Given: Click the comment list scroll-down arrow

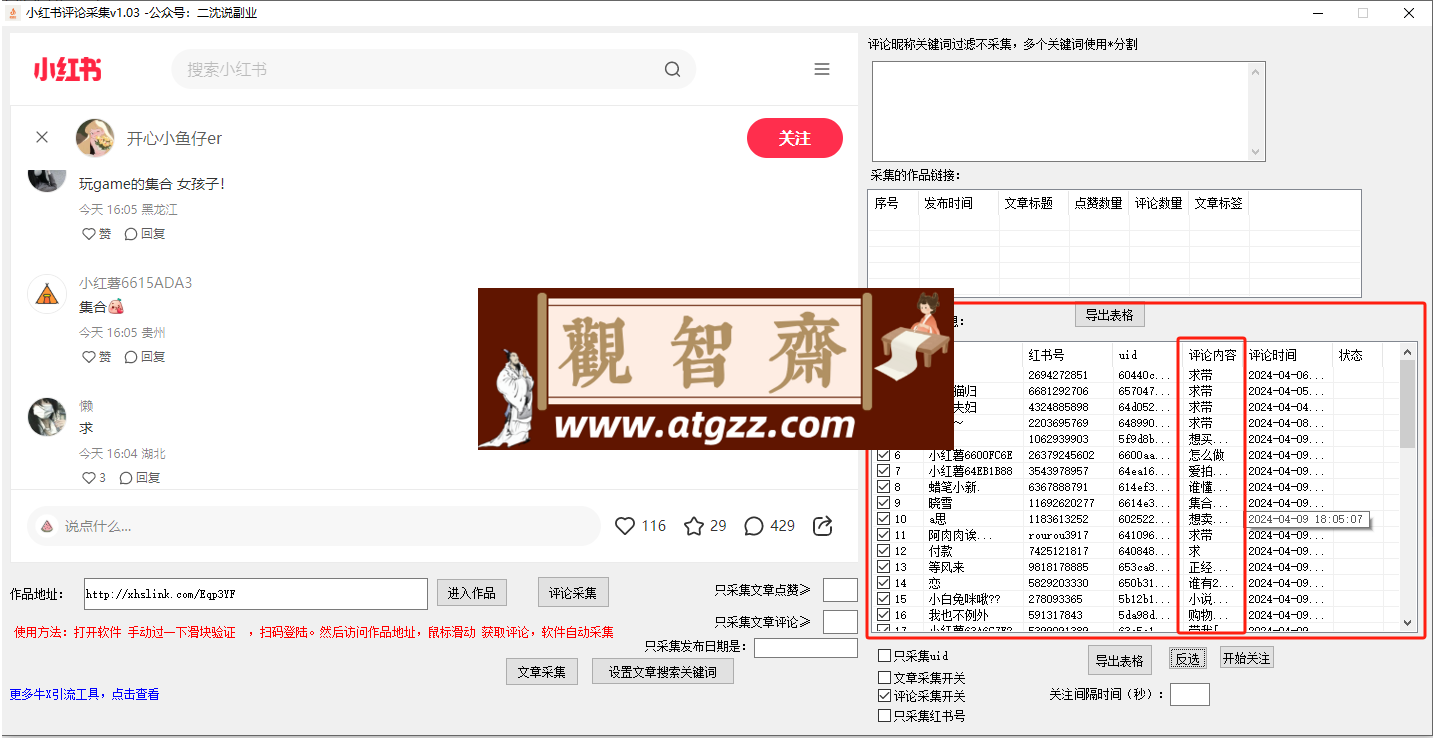Looking at the screenshot, I should point(1408,622).
